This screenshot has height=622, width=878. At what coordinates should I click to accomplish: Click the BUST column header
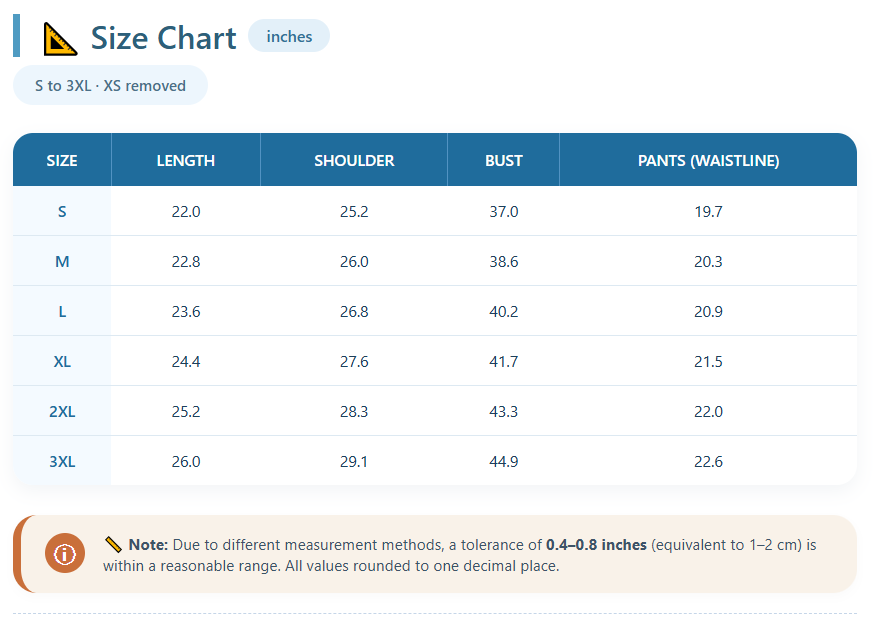504,160
